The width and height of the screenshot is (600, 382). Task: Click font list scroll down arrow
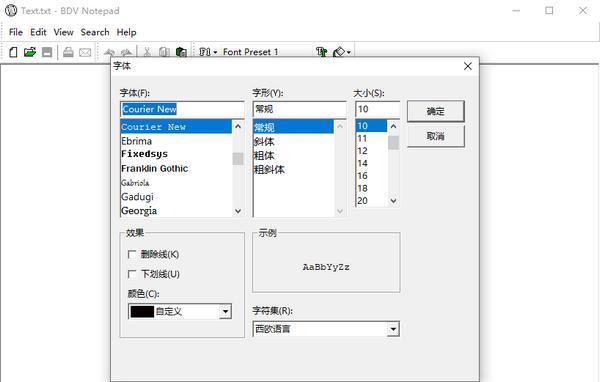238,211
